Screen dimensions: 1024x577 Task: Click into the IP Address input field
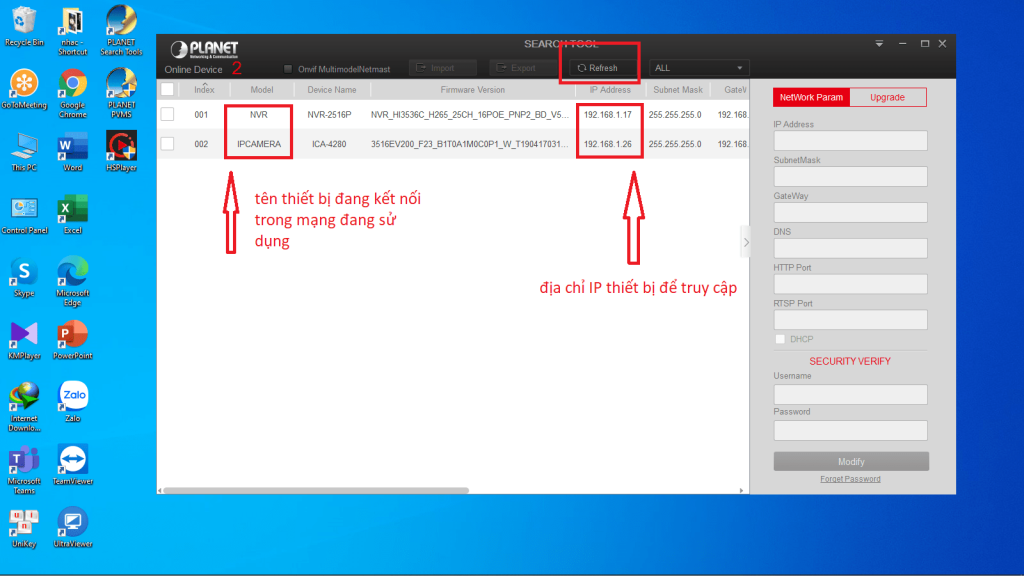tap(850, 140)
